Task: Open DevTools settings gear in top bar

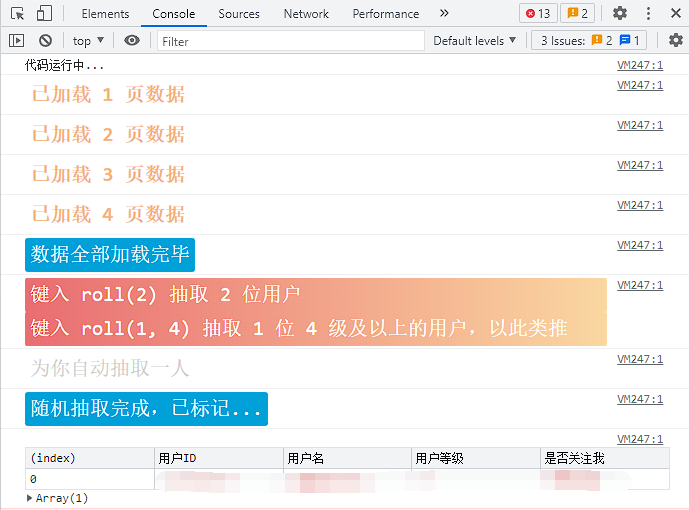Action: (620, 14)
